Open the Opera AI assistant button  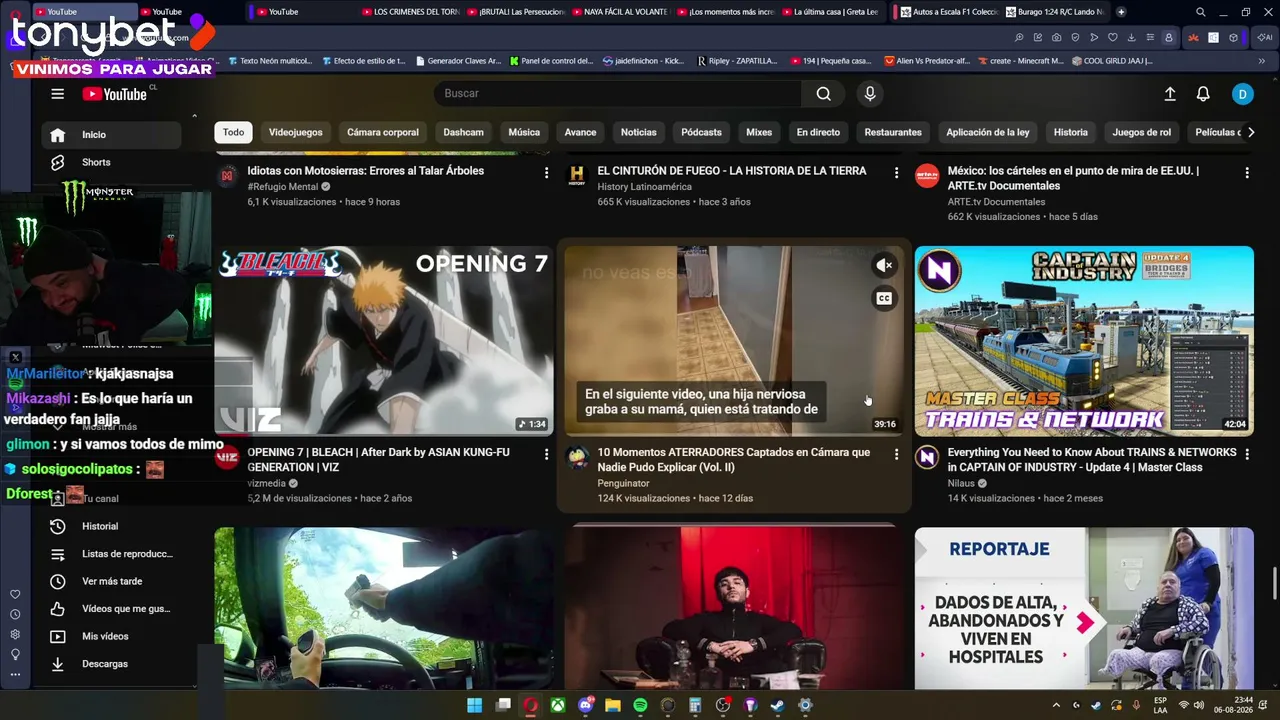click(x=1264, y=37)
